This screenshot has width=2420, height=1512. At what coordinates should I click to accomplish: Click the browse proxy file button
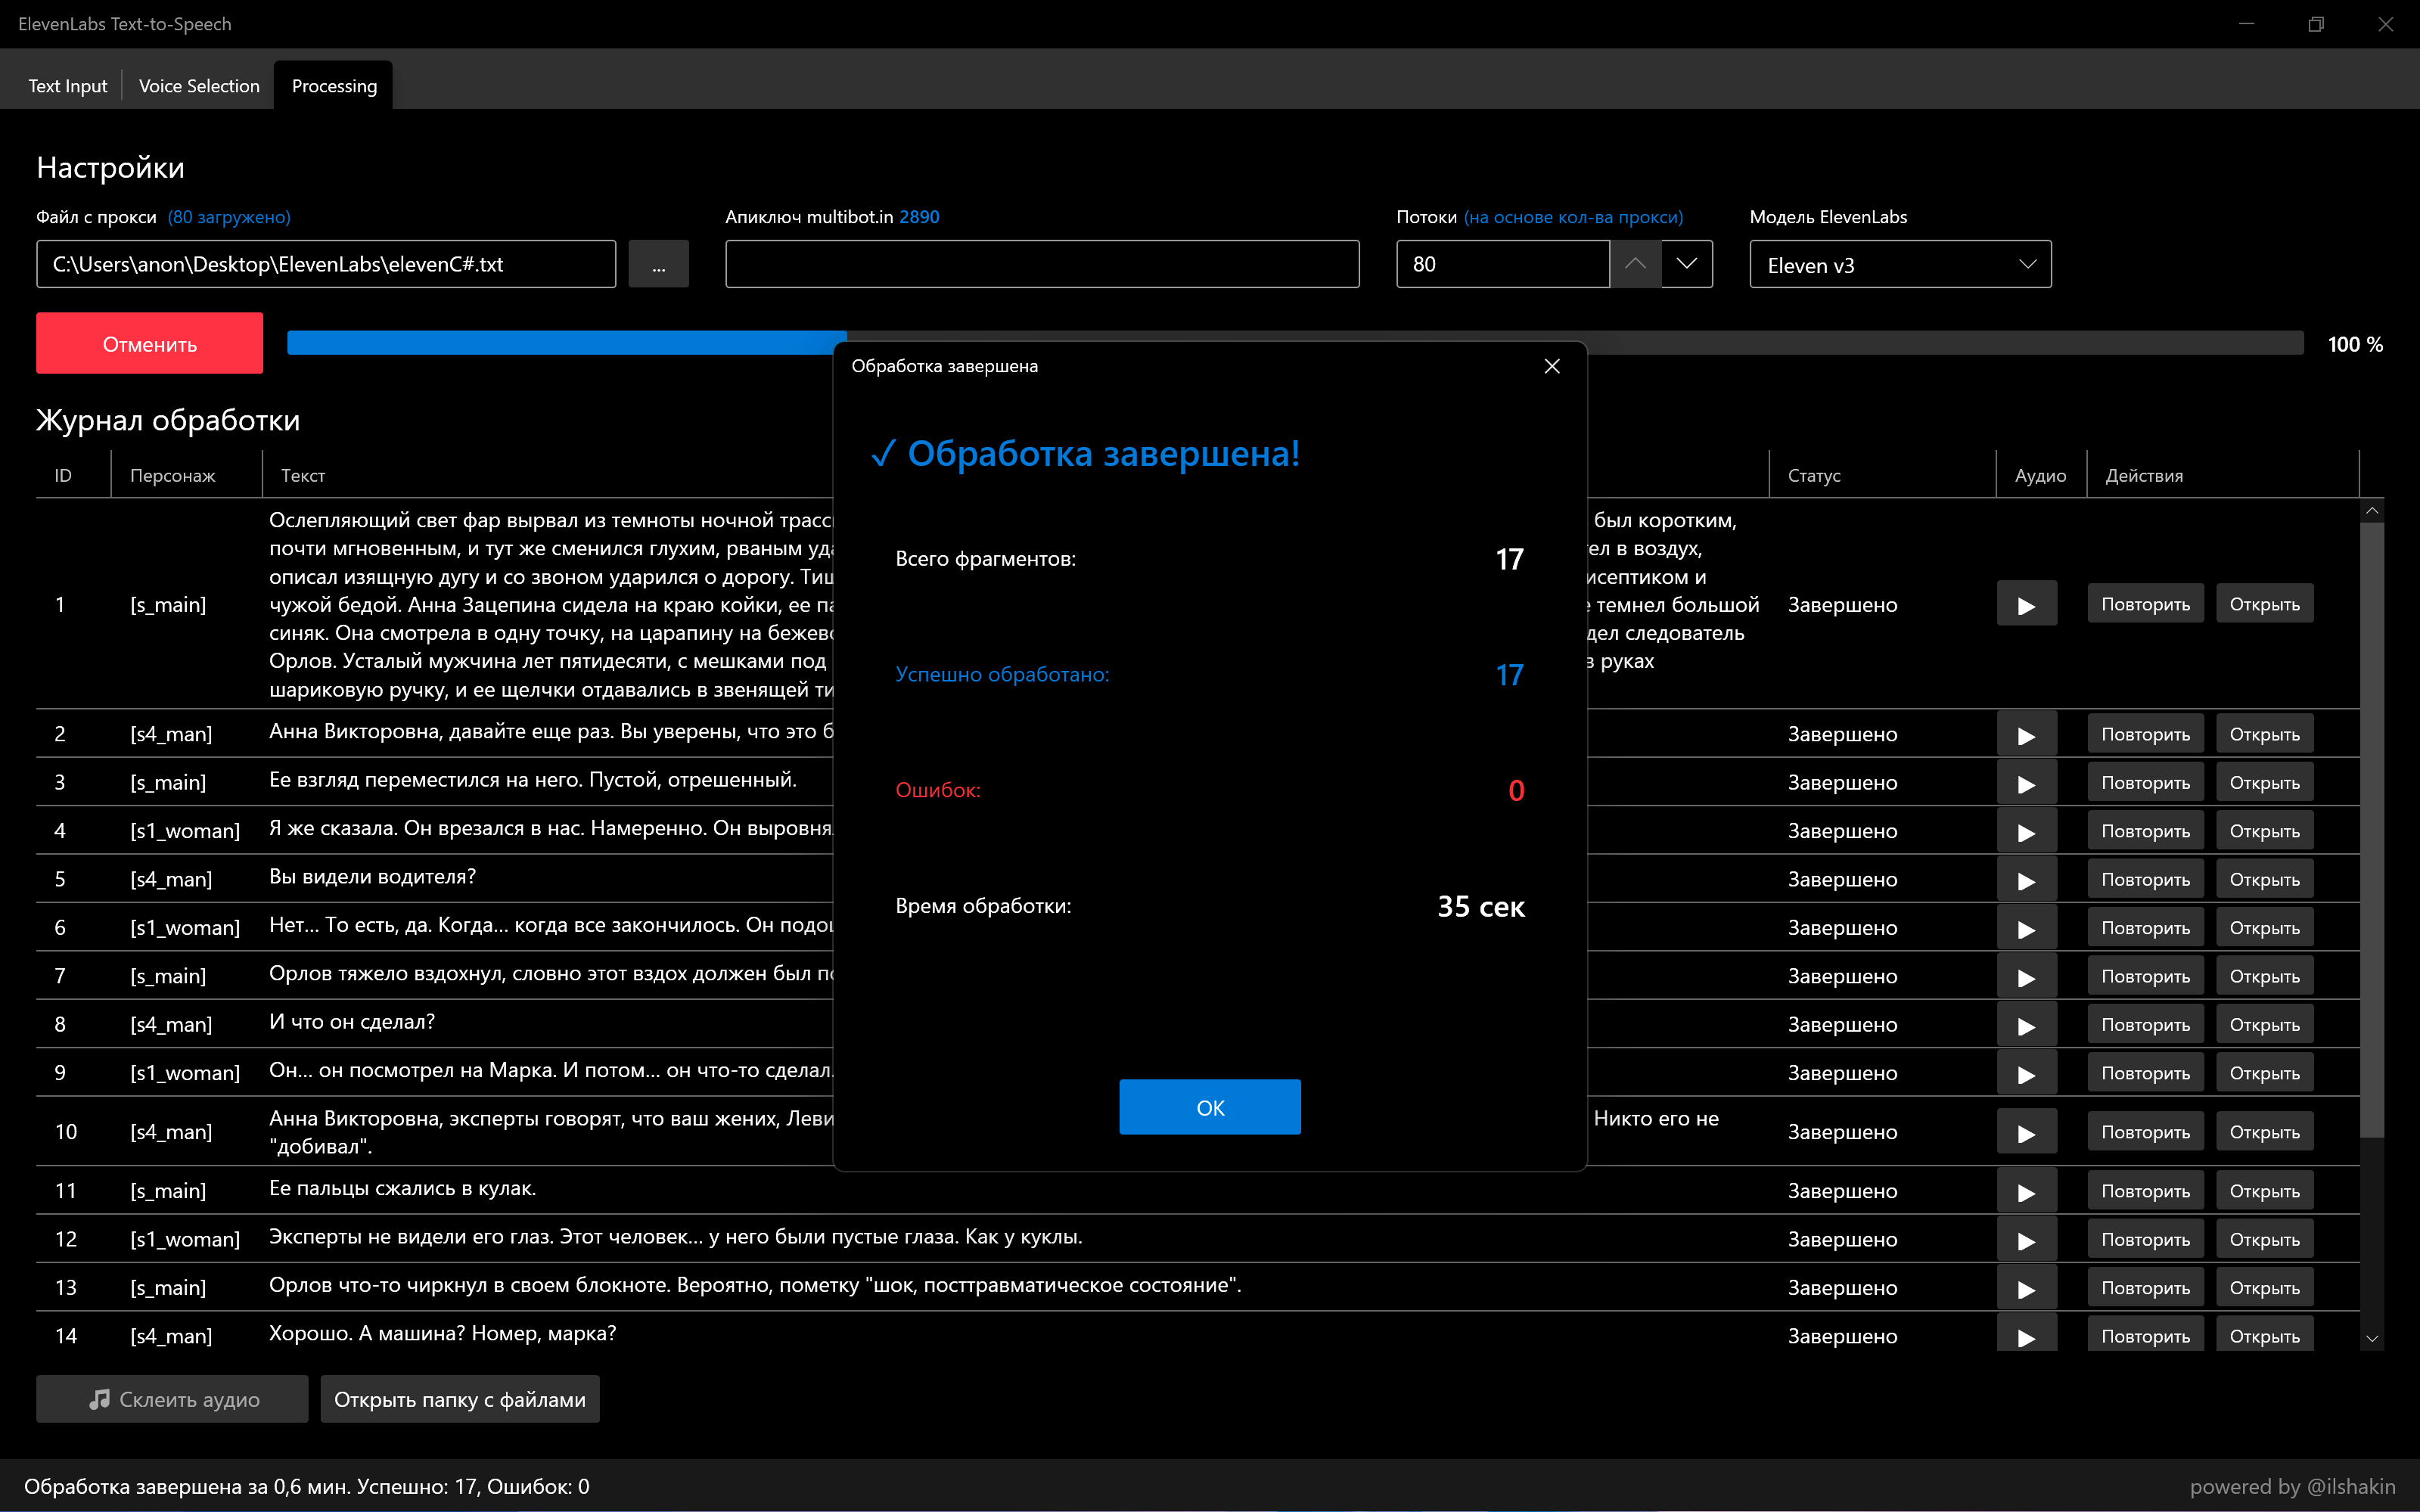click(658, 264)
